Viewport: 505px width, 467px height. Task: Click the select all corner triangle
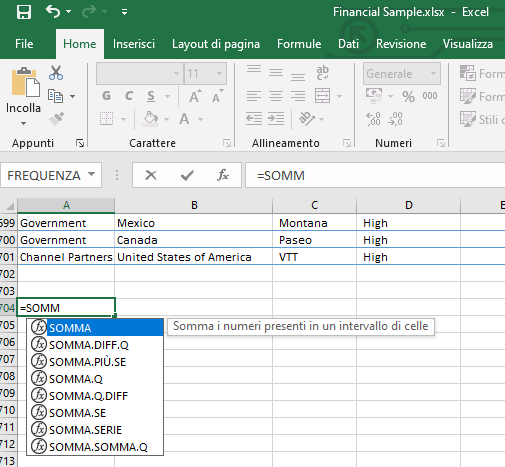9,206
